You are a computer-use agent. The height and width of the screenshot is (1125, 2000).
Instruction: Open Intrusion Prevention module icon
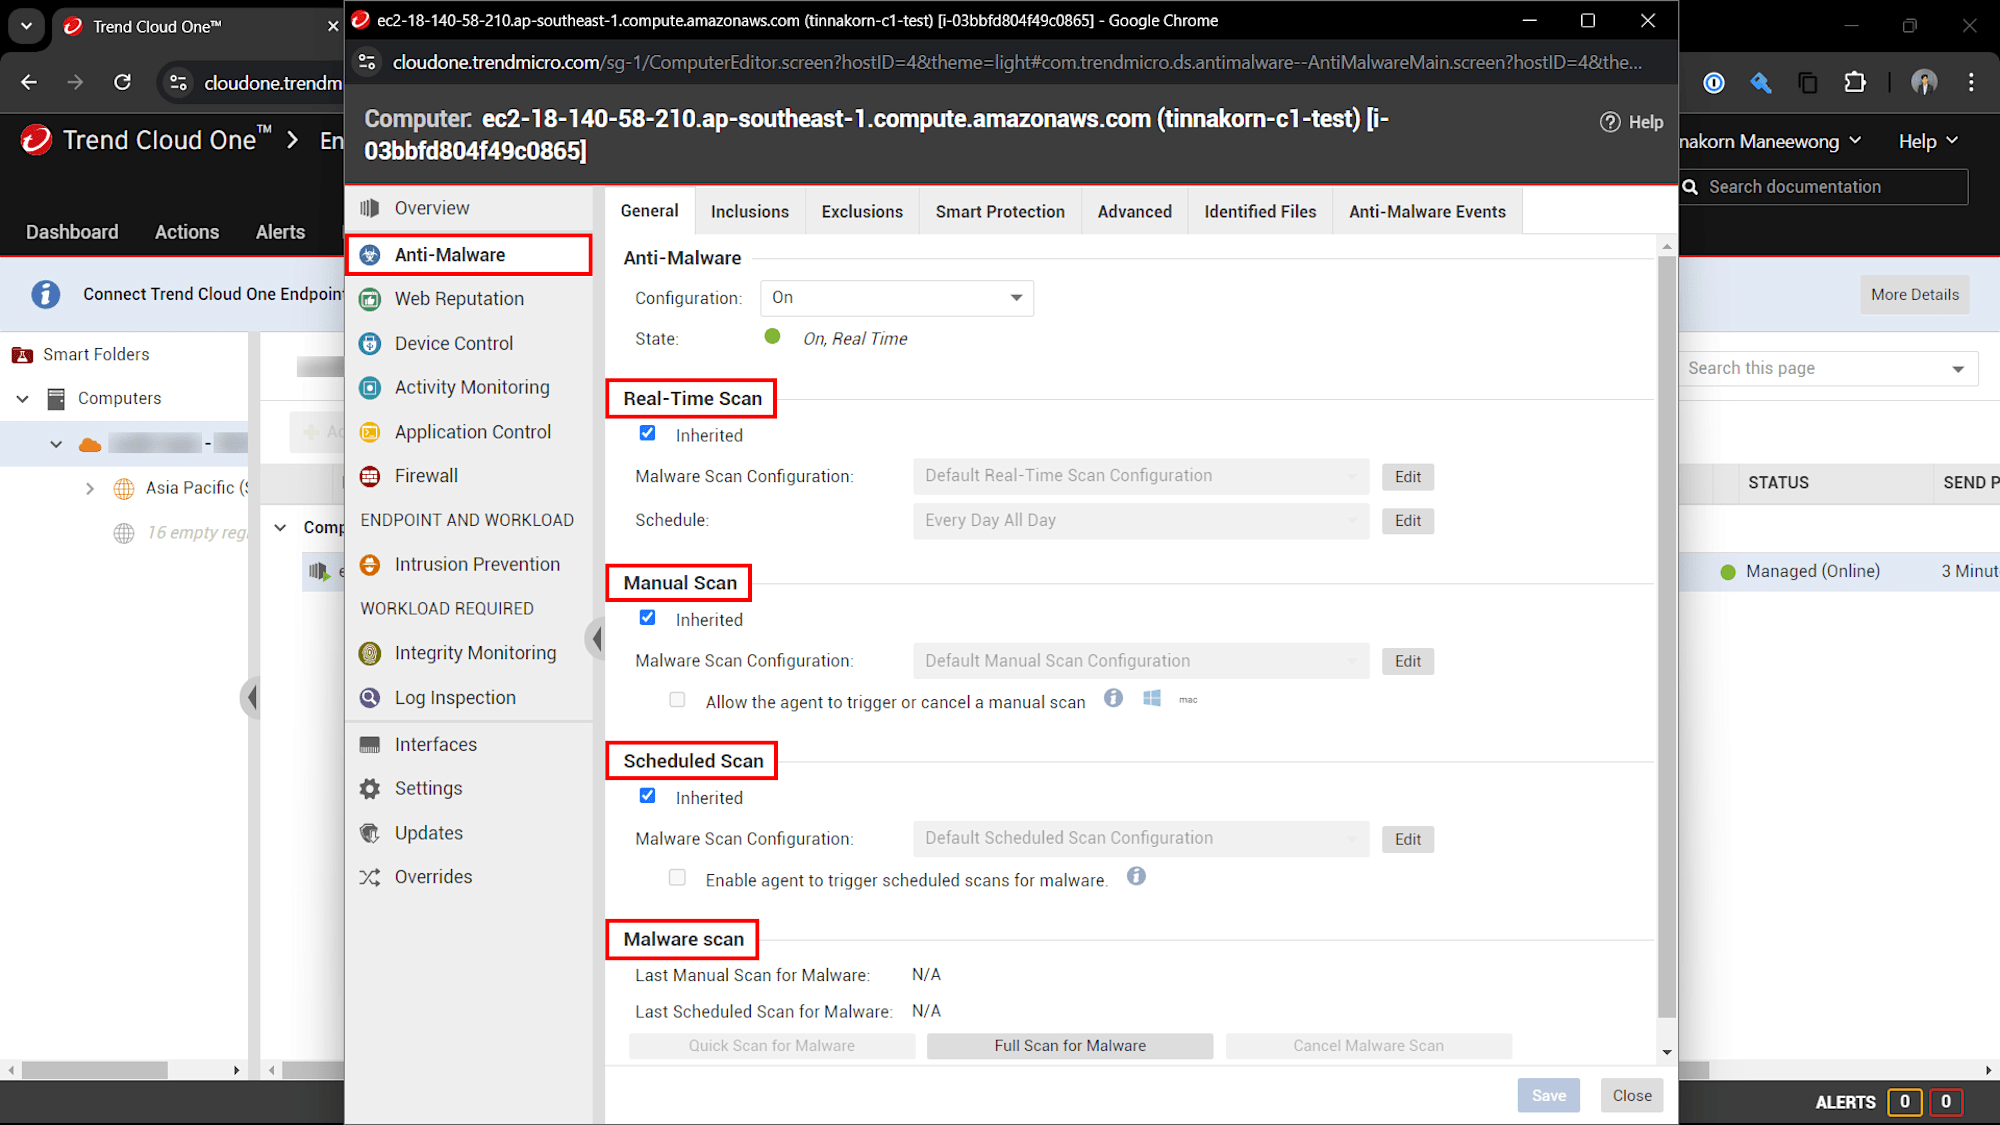pos(370,564)
